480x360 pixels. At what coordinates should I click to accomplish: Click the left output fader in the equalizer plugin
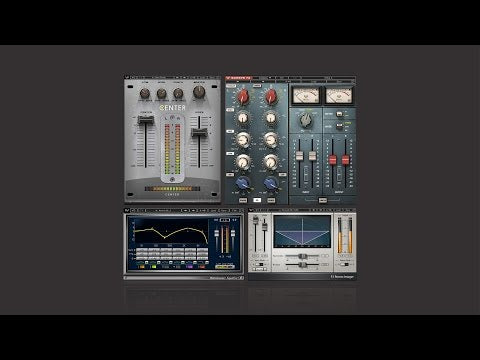(217, 234)
